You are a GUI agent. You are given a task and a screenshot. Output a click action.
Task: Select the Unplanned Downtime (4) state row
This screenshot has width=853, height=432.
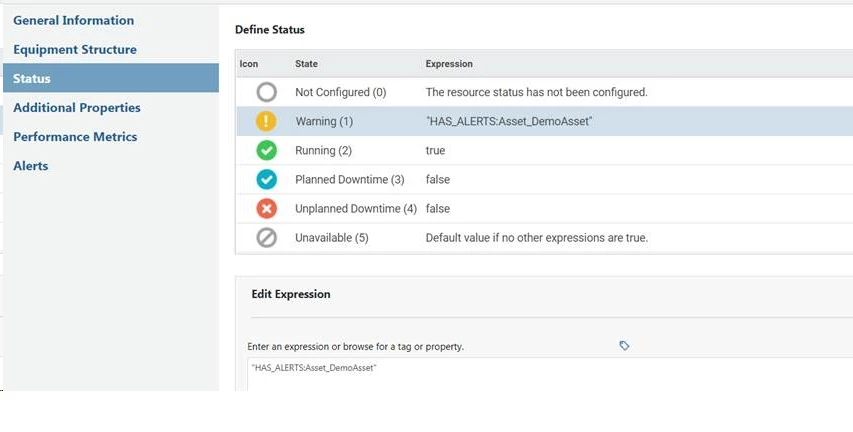pos(355,208)
